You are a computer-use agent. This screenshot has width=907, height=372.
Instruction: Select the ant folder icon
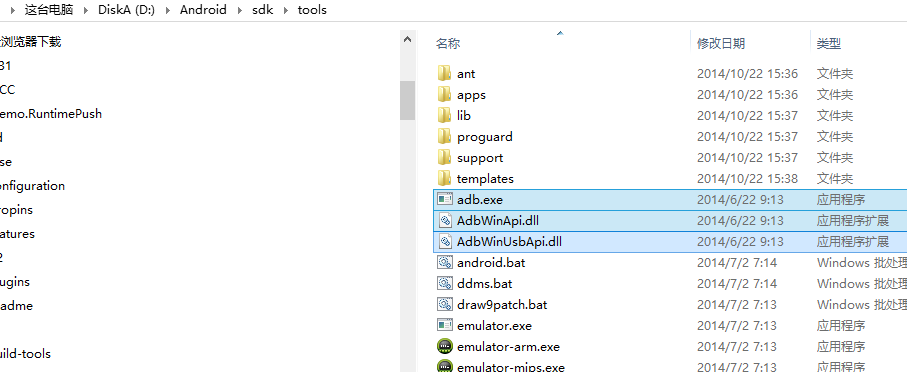[444, 73]
